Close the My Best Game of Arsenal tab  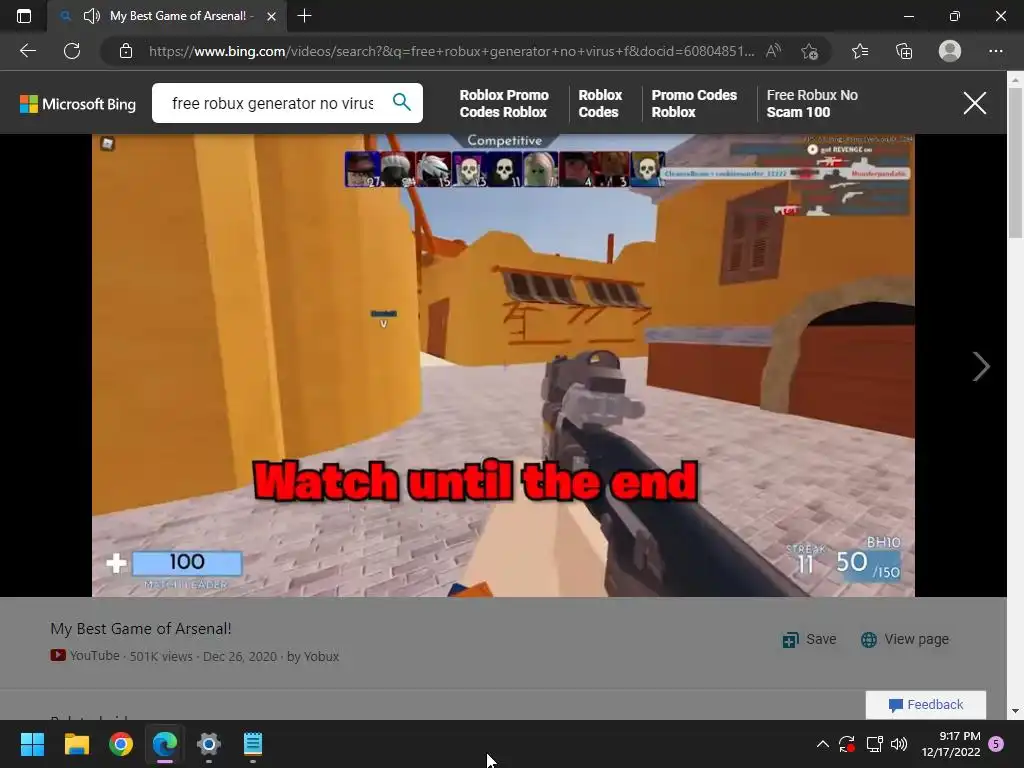pyautogui.click(x=272, y=16)
